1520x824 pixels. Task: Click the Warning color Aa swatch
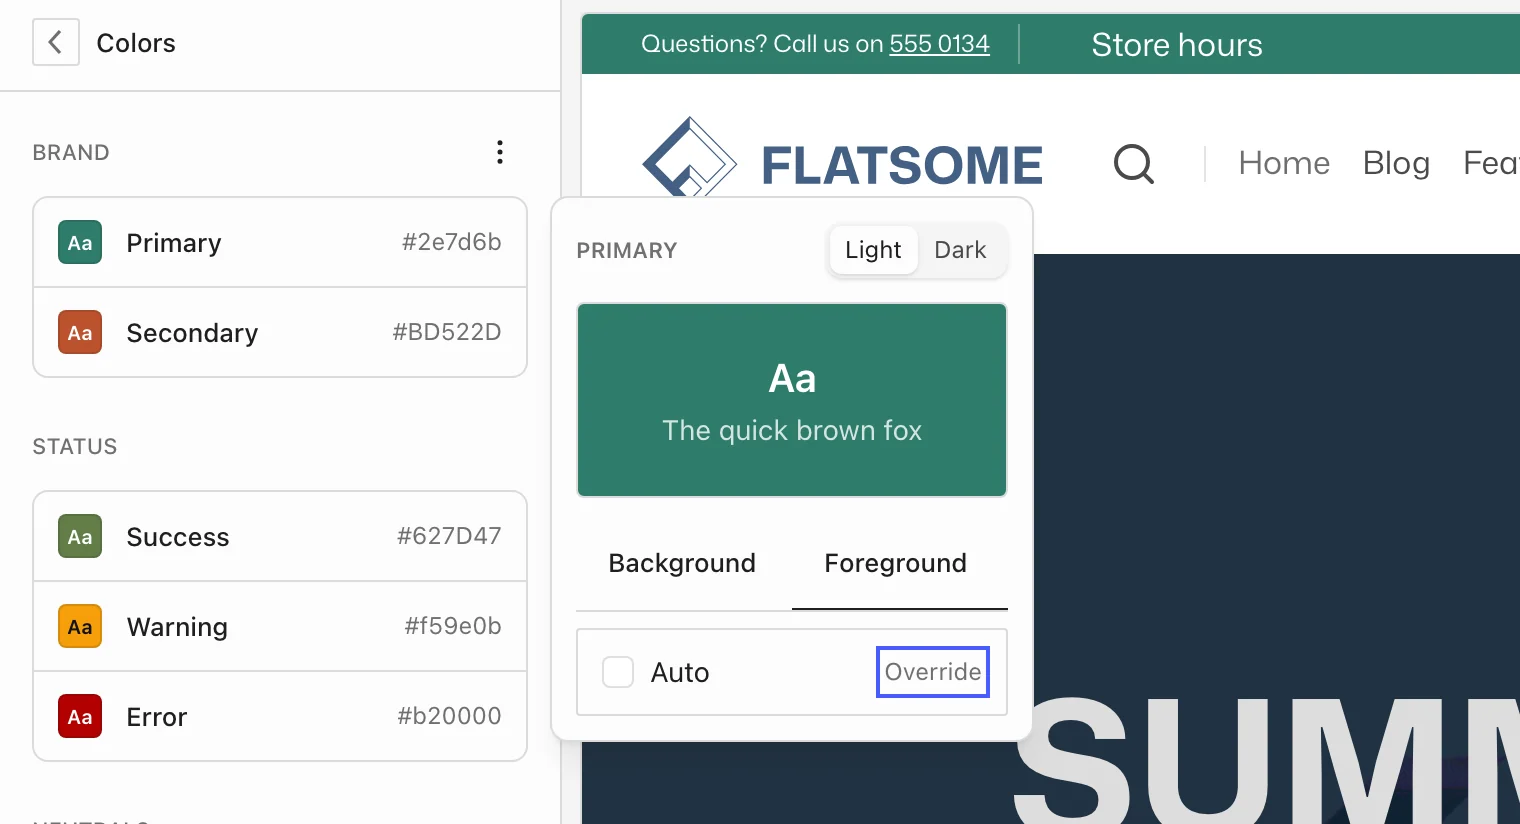coord(80,627)
